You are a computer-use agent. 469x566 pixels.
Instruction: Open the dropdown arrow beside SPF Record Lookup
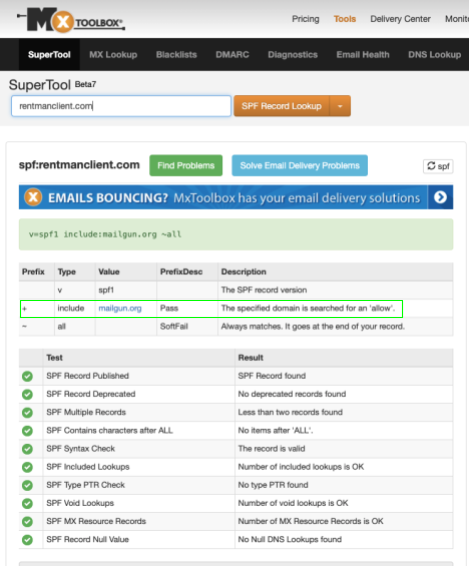(340, 106)
